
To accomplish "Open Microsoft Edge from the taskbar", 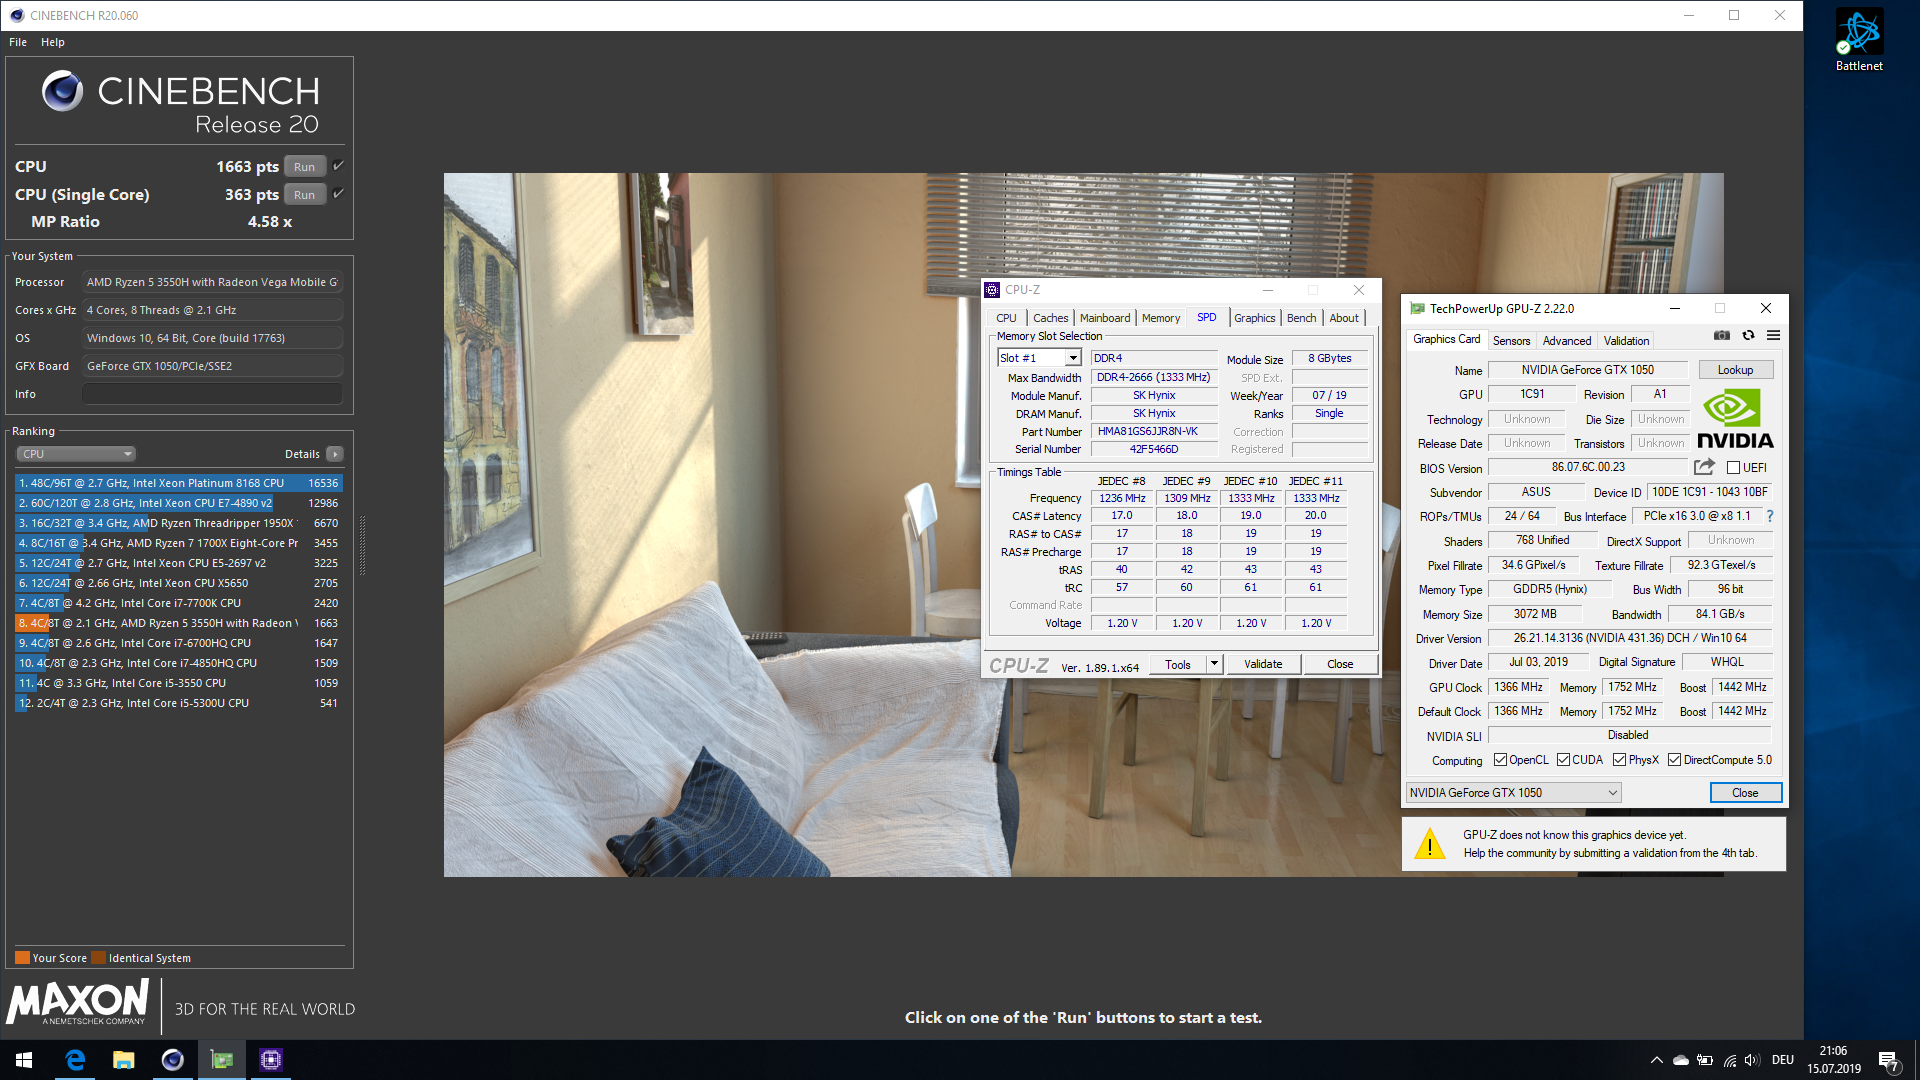I will (x=75, y=1059).
